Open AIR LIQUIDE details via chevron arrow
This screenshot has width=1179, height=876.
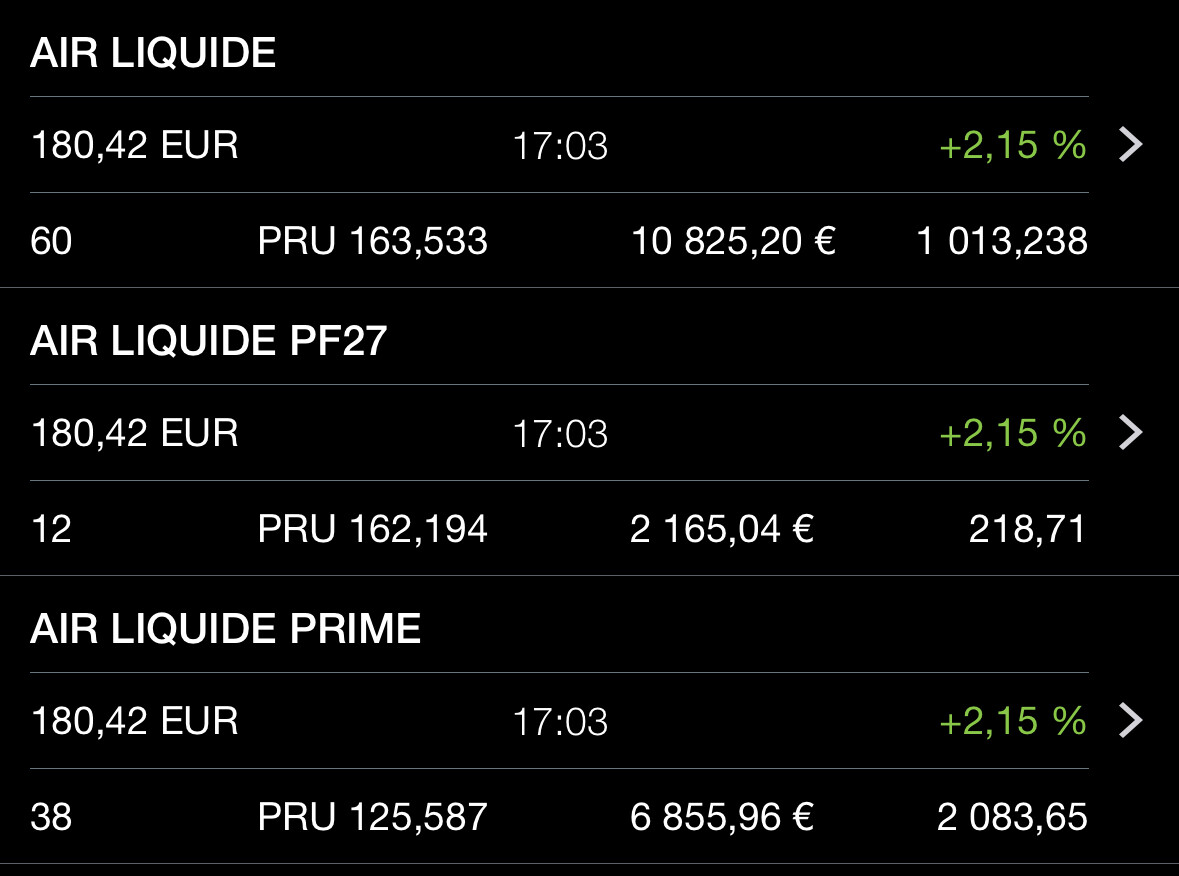point(1130,144)
